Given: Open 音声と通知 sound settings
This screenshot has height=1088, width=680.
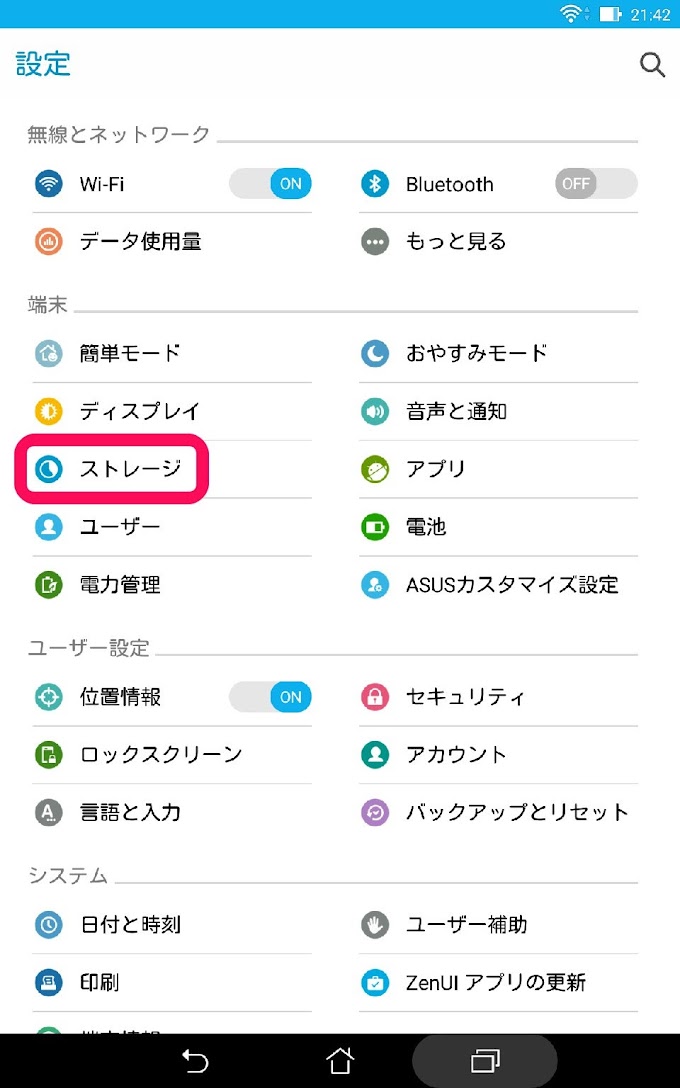Looking at the screenshot, I should 498,411.
